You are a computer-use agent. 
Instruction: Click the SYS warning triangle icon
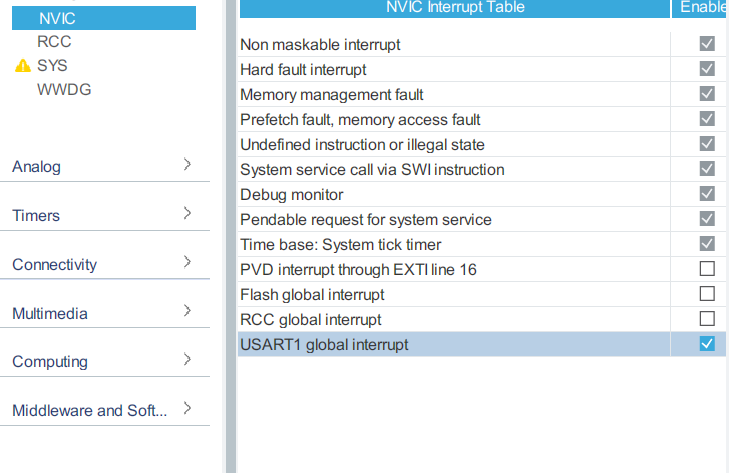click(x=23, y=66)
